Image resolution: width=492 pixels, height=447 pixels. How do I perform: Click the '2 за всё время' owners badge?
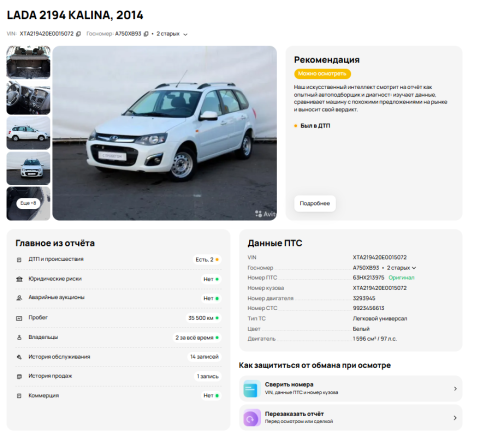197,338
